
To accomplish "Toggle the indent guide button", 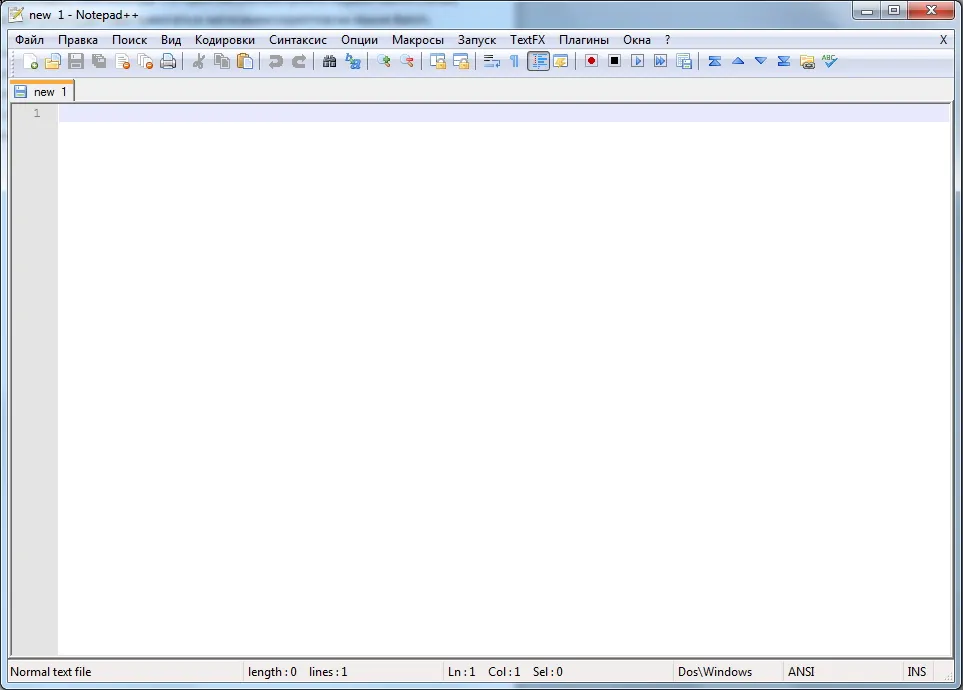I will pyautogui.click(x=538, y=61).
